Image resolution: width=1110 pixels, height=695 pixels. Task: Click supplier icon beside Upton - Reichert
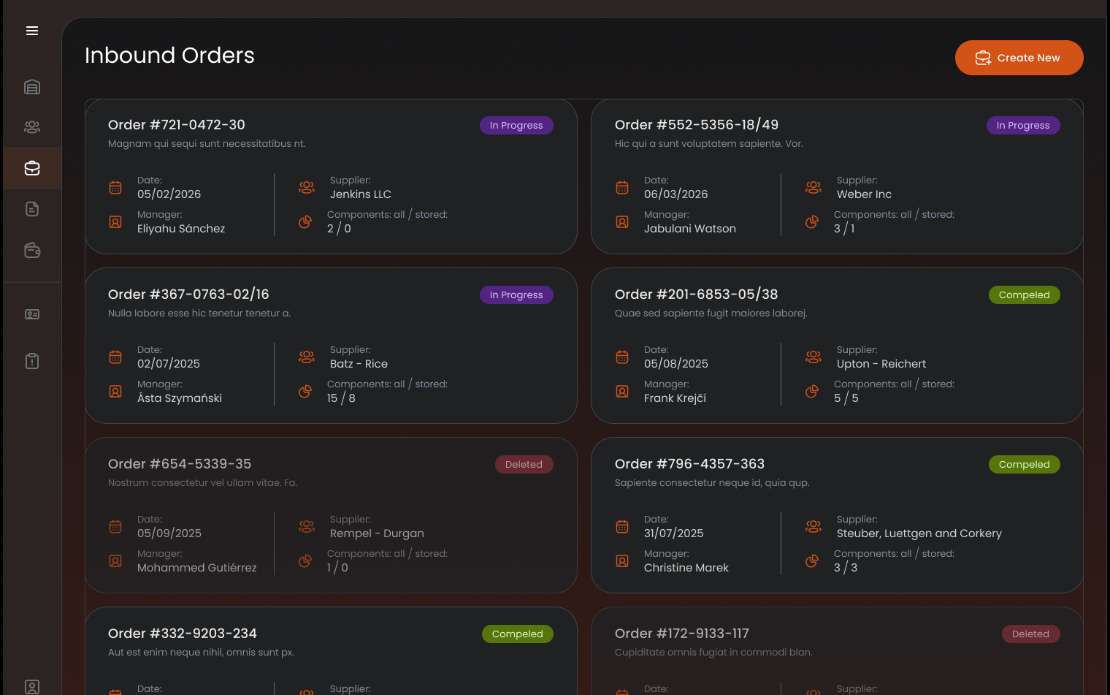point(813,357)
